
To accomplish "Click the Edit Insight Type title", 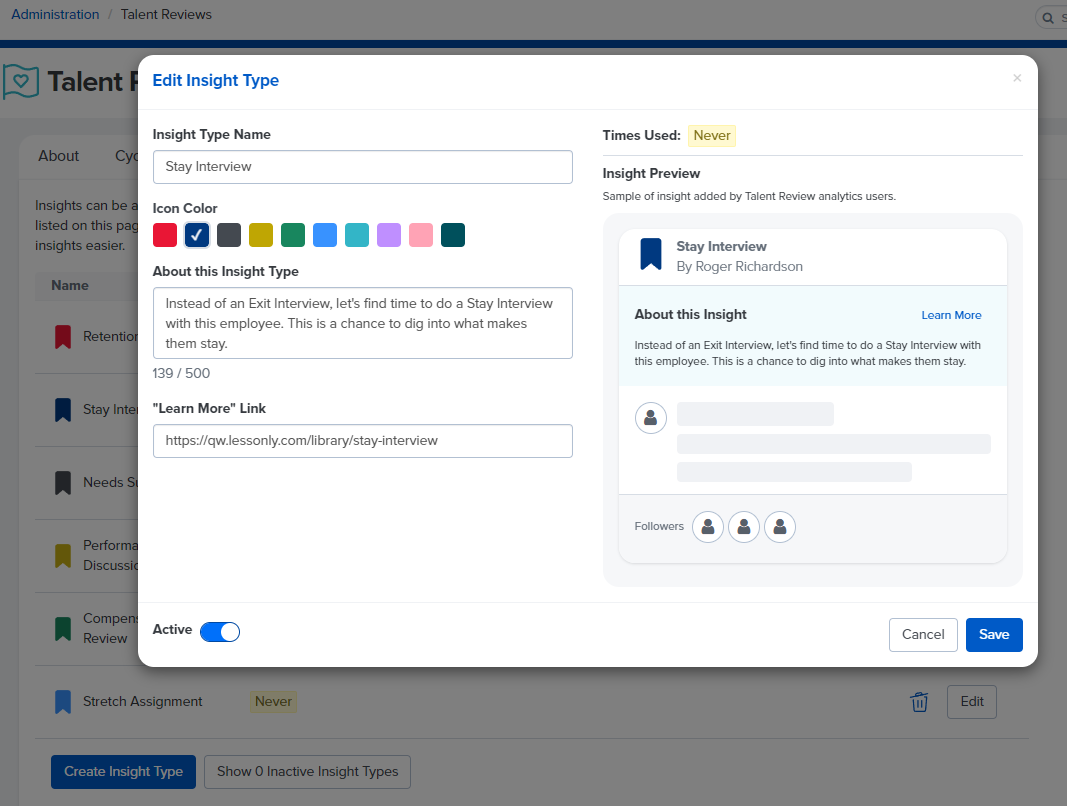I will [216, 80].
